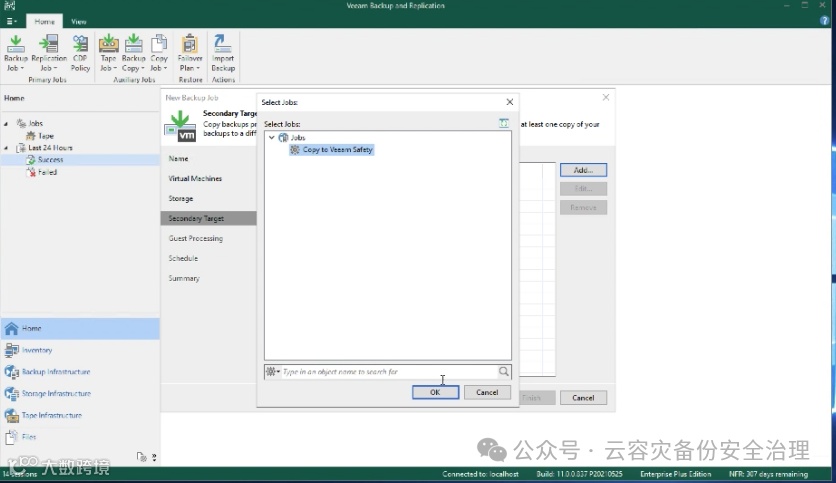Viewport: 836px width, 483px height.
Task: Click the help question mark icon
Action: pos(825,21)
